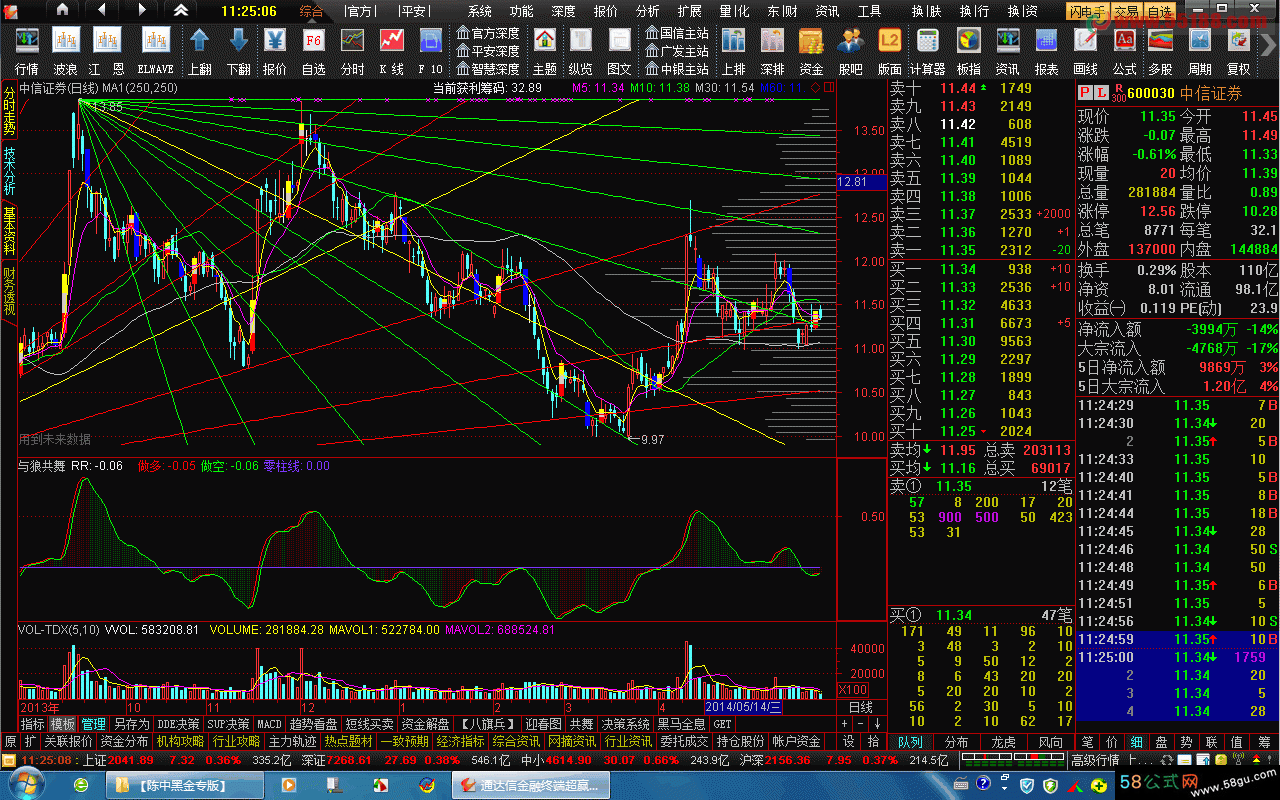Click the minus zoom-out button under 日线
1280x800 pixels.
860,723
